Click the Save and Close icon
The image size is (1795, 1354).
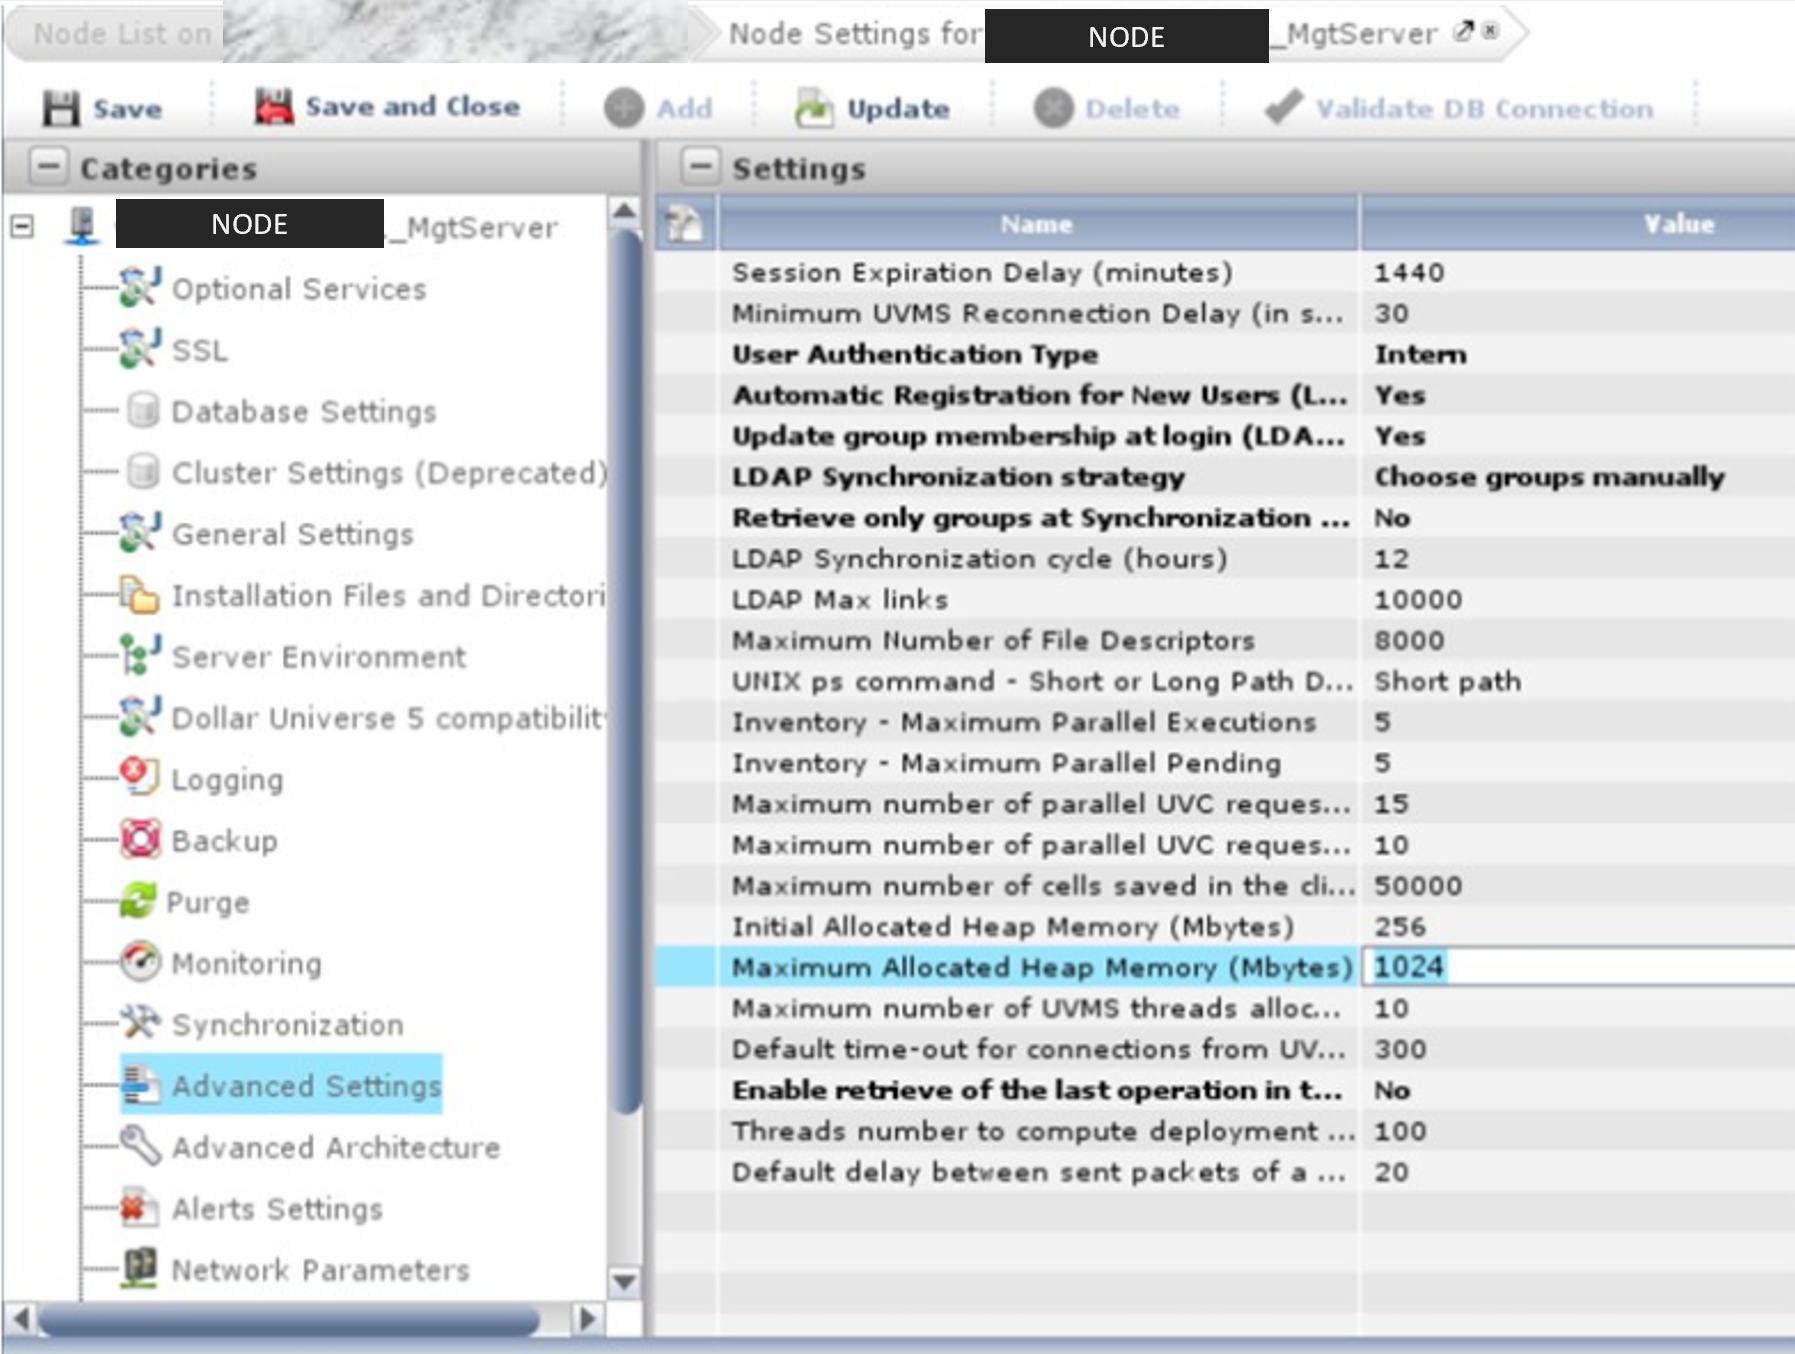273,107
